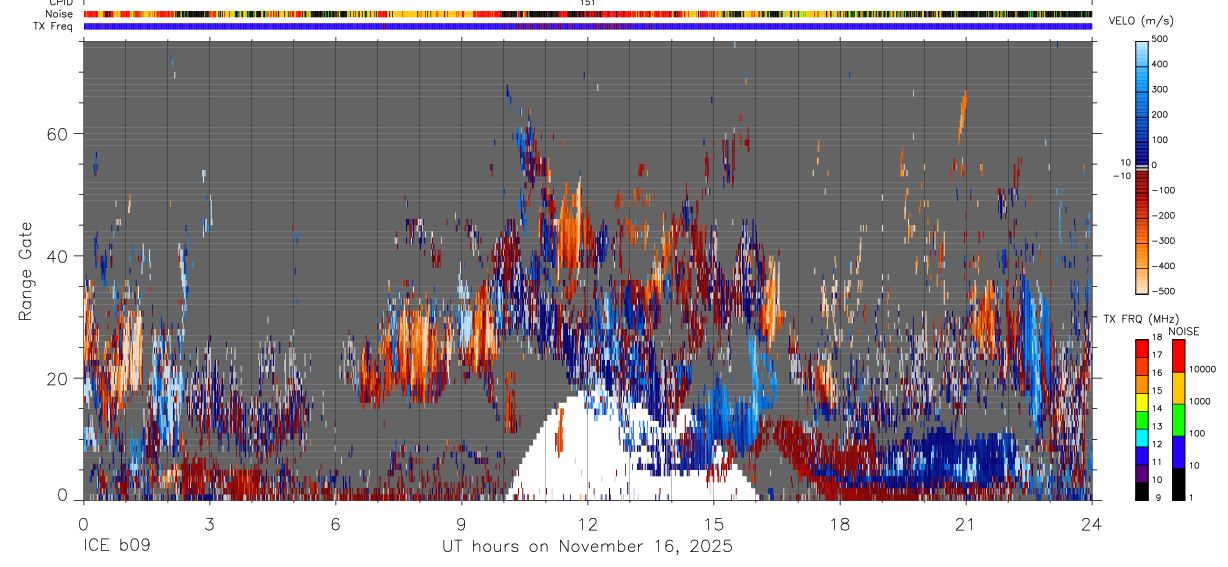Click the 500 label on velocity colorbar
This screenshot has height=567, width=1228.
click(x=1162, y=39)
